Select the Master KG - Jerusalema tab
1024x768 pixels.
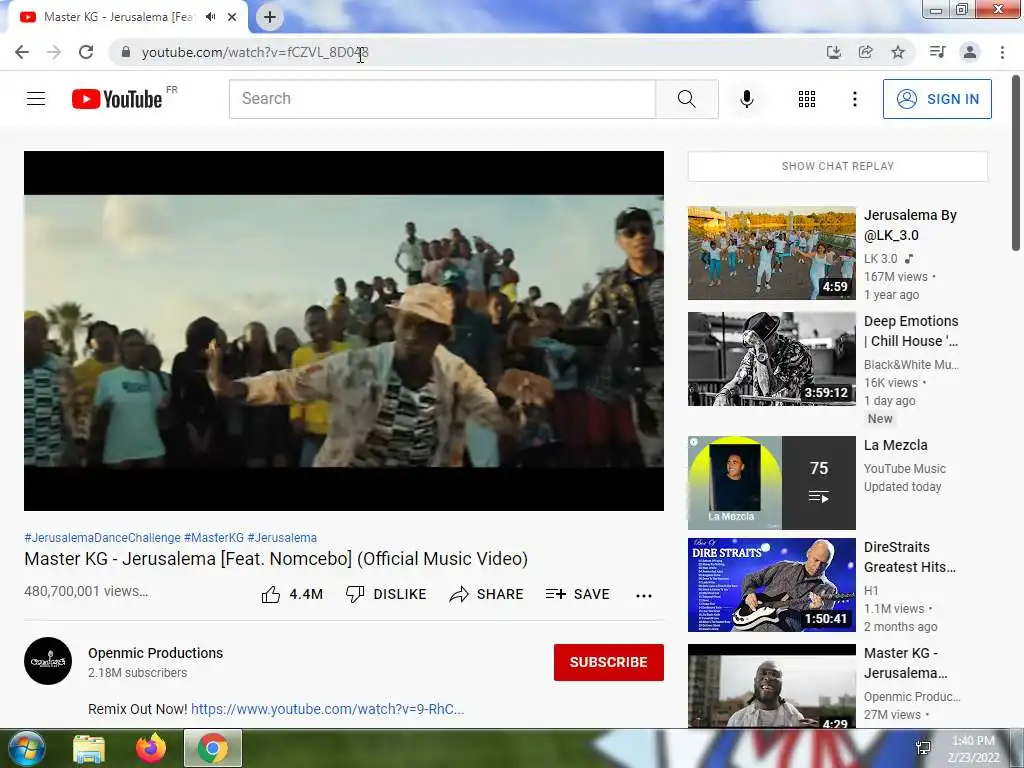(118, 17)
